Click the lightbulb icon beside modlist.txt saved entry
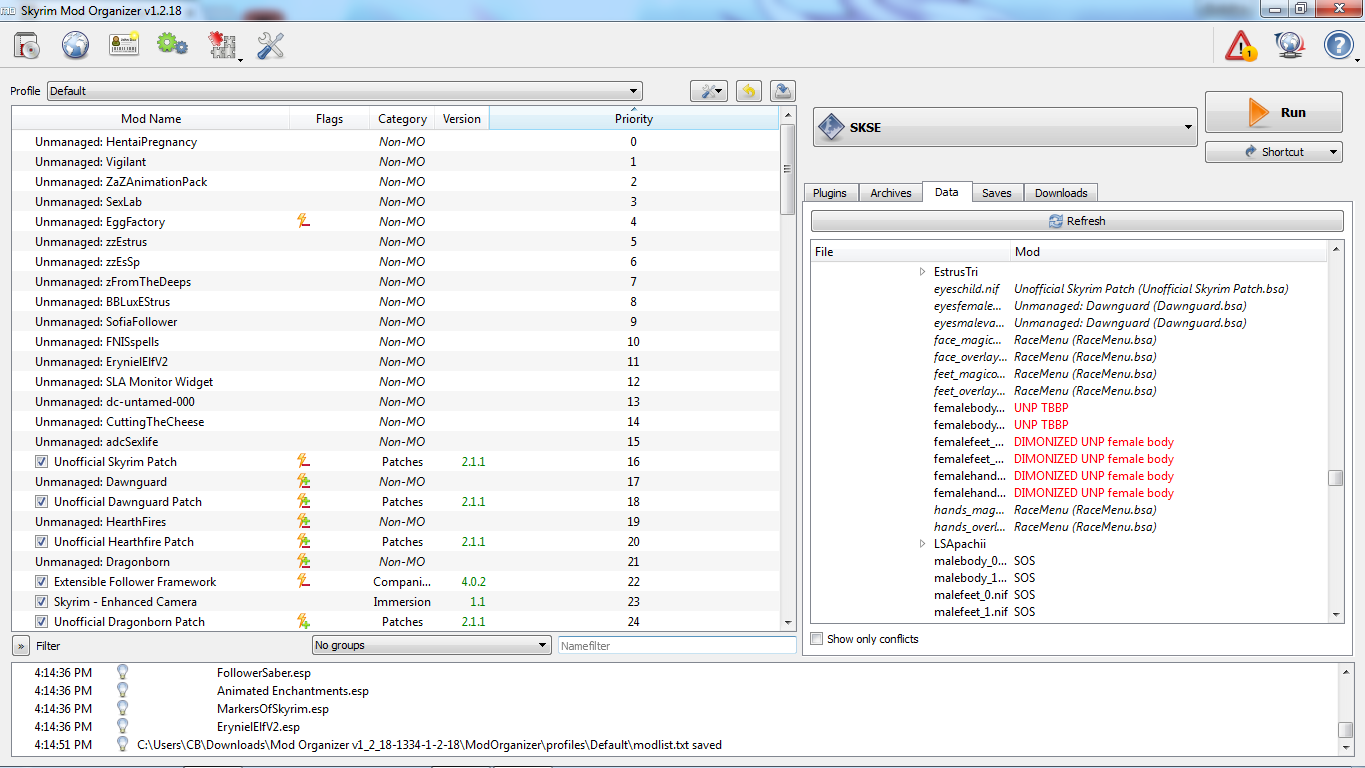1365x768 pixels. tap(123, 745)
